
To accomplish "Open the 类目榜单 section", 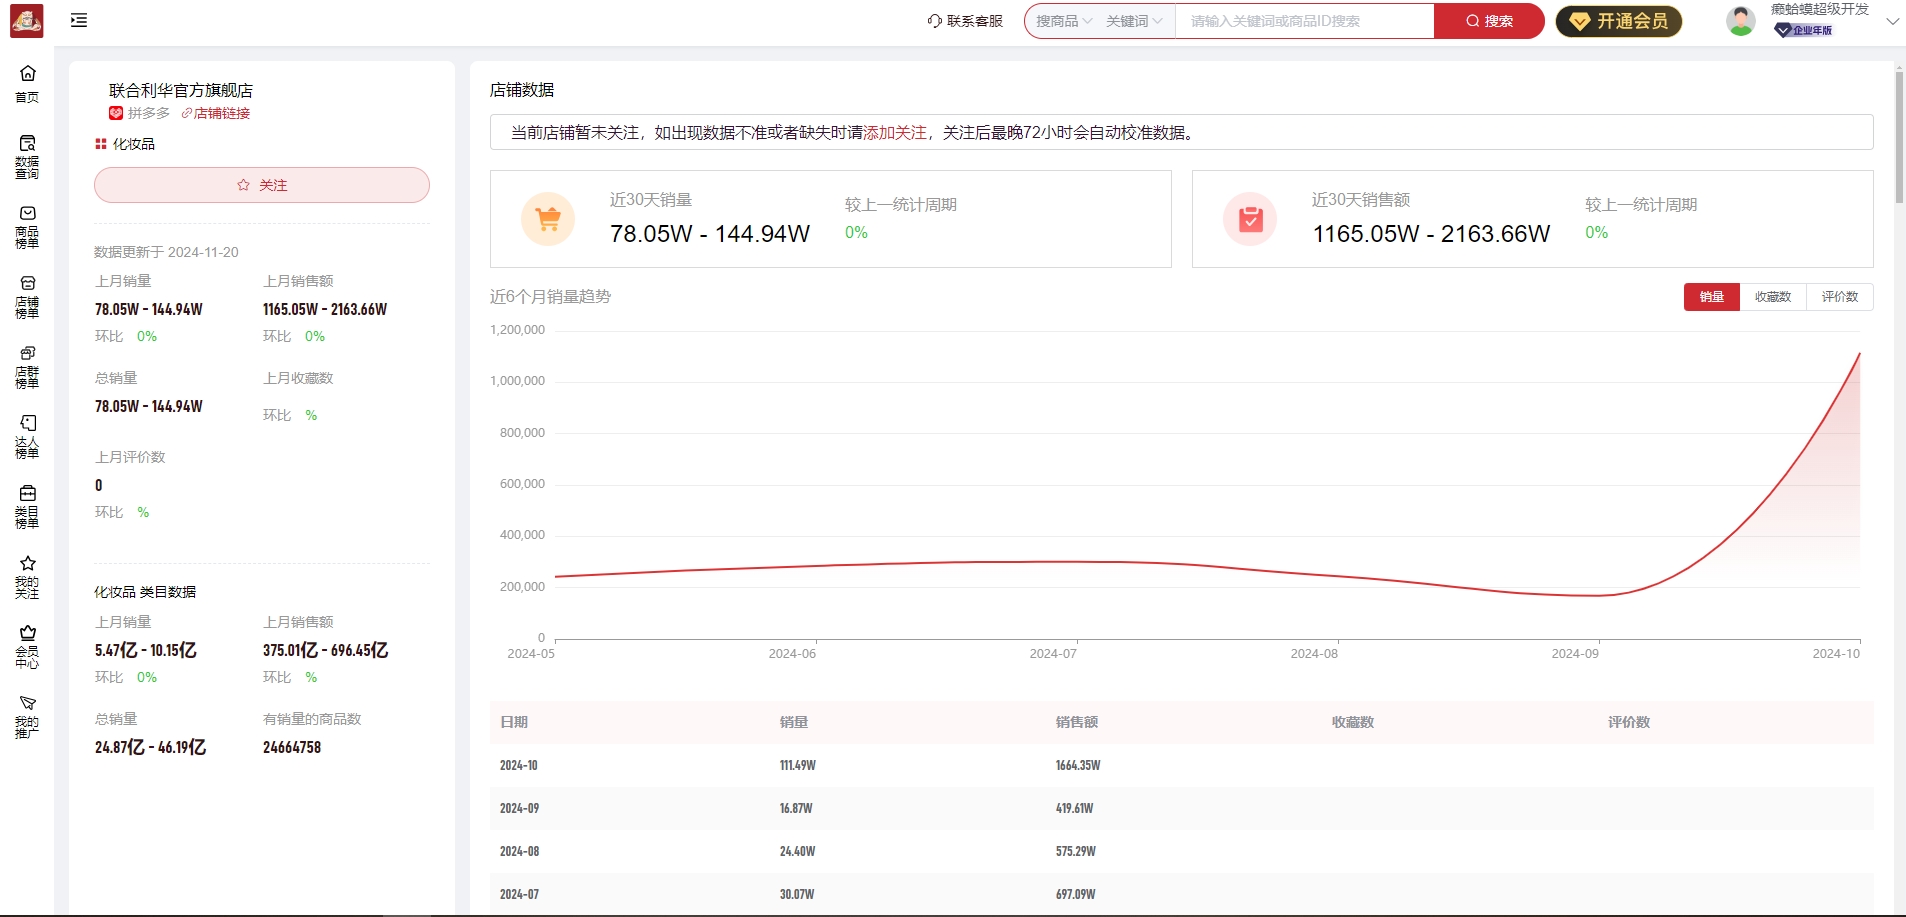I will coord(27,504).
